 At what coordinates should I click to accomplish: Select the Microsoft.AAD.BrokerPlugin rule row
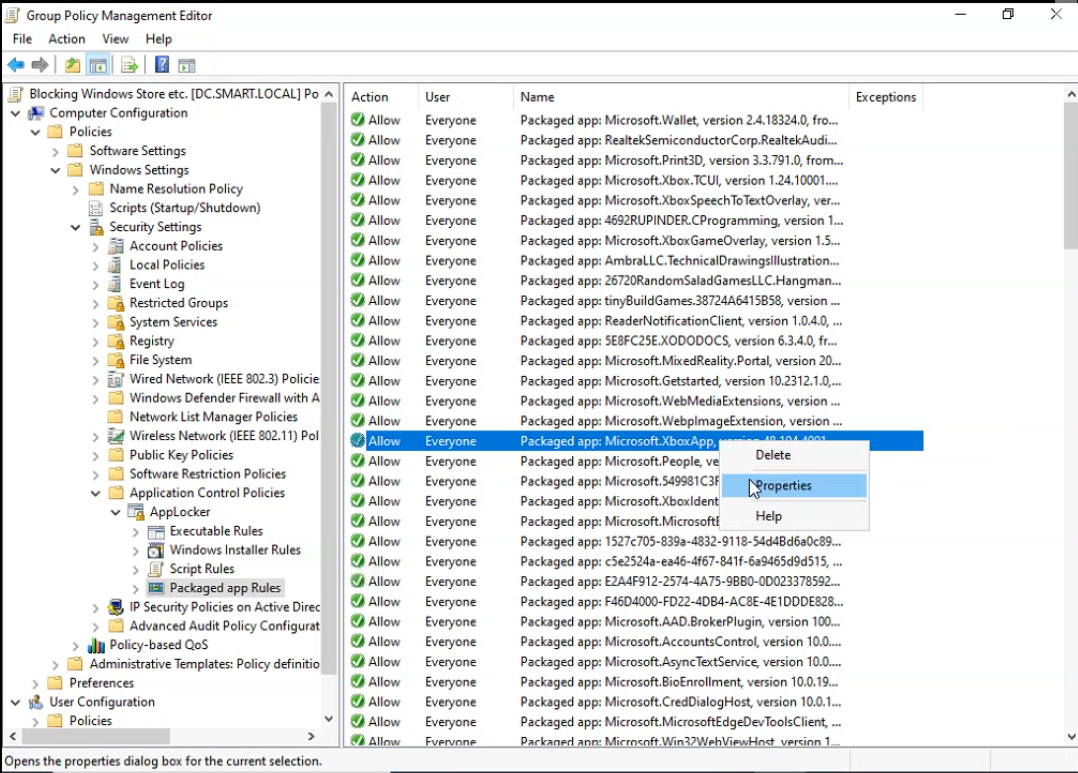[x=636, y=622]
